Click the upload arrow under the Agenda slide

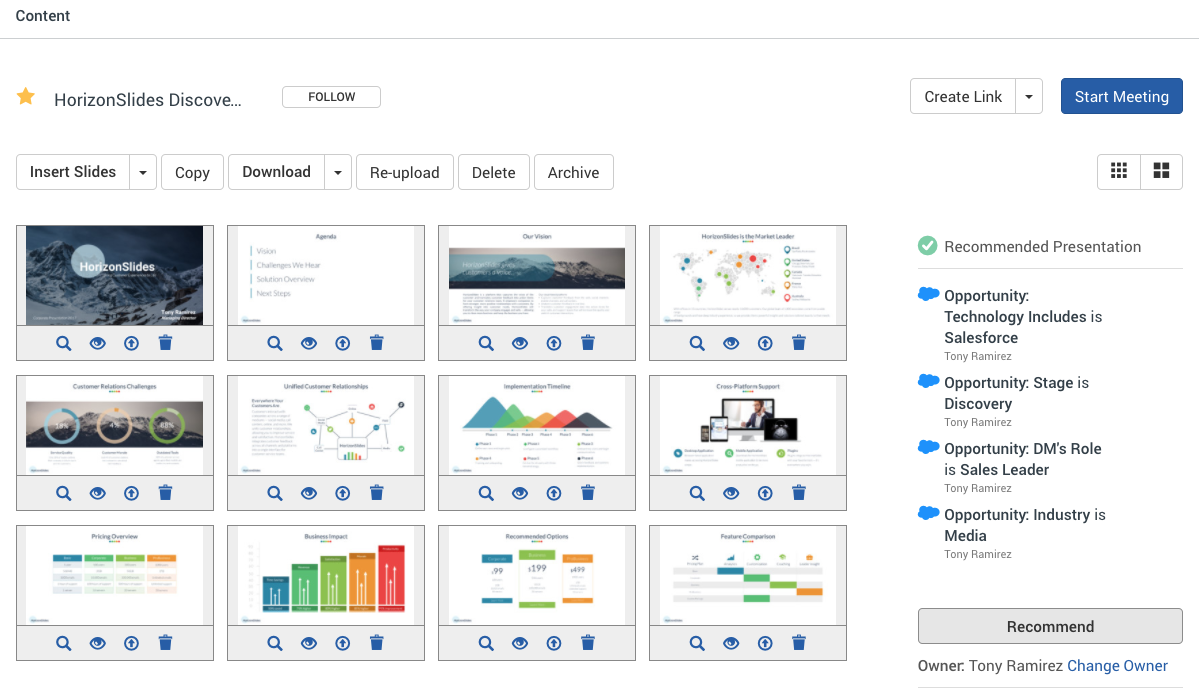point(343,343)
